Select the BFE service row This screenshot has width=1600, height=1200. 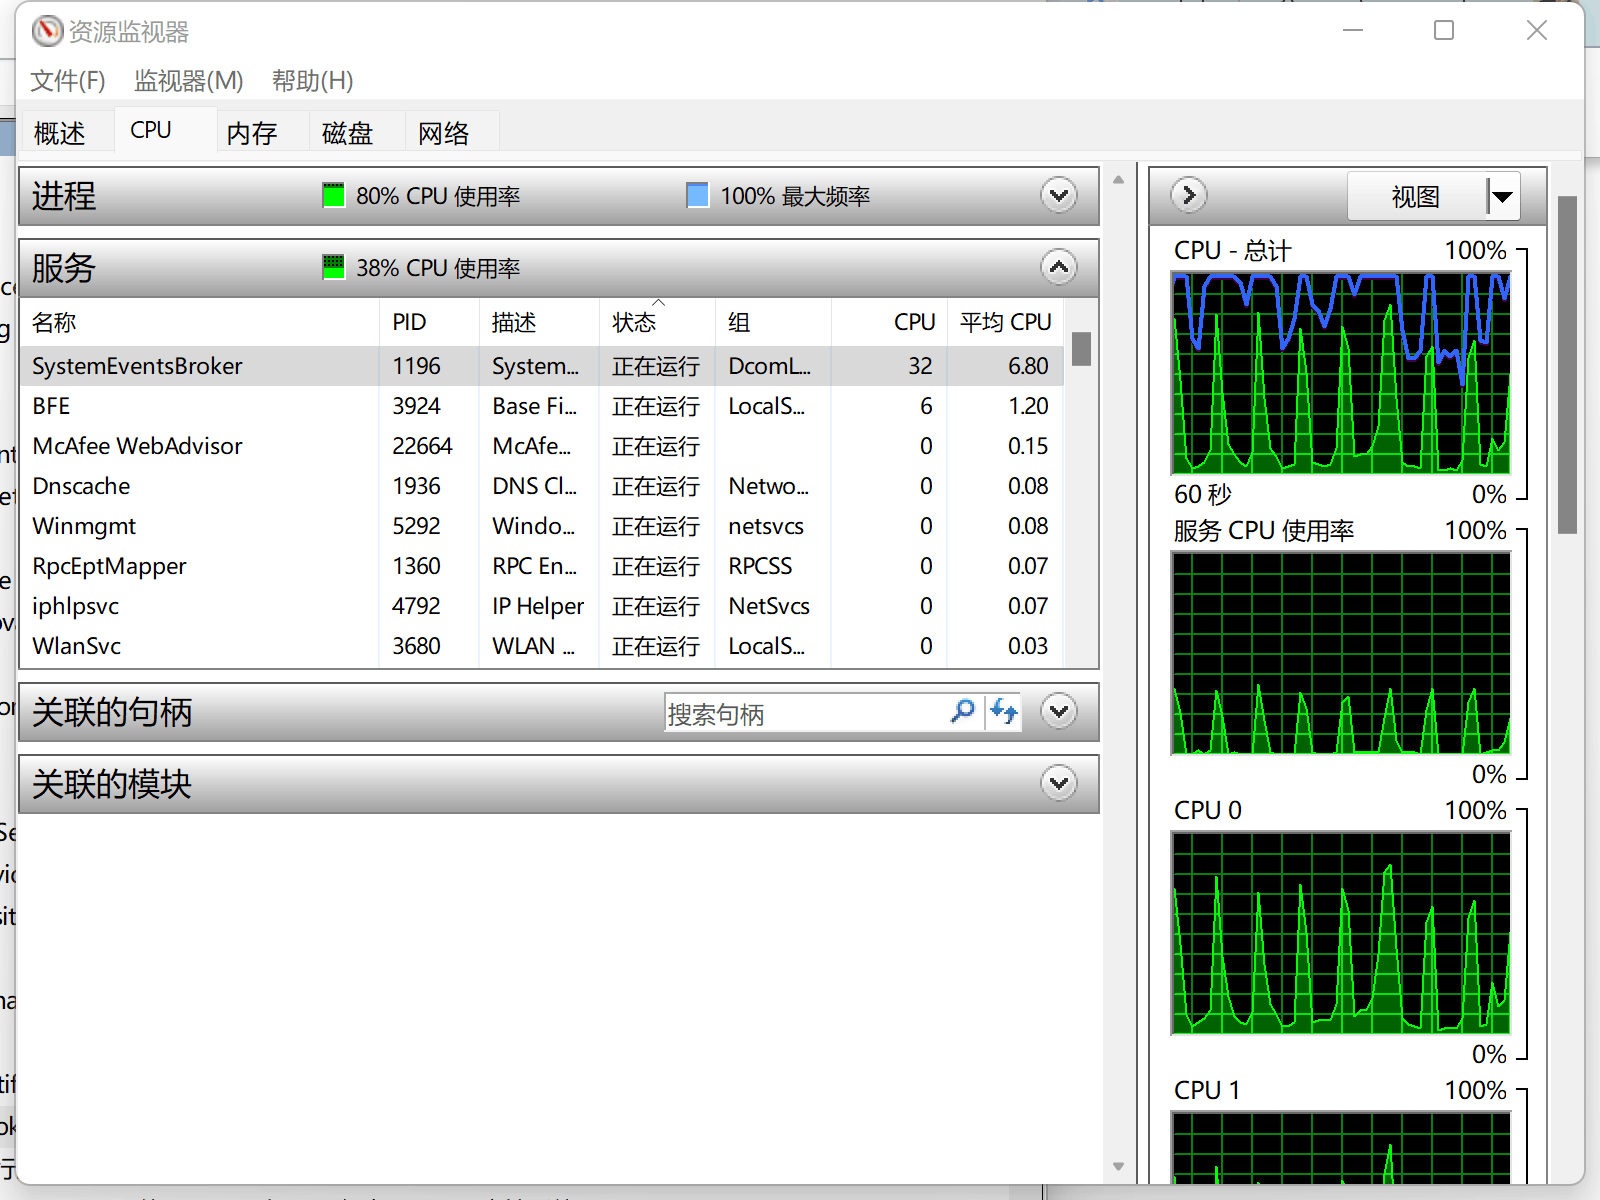(x=541, y=406)
